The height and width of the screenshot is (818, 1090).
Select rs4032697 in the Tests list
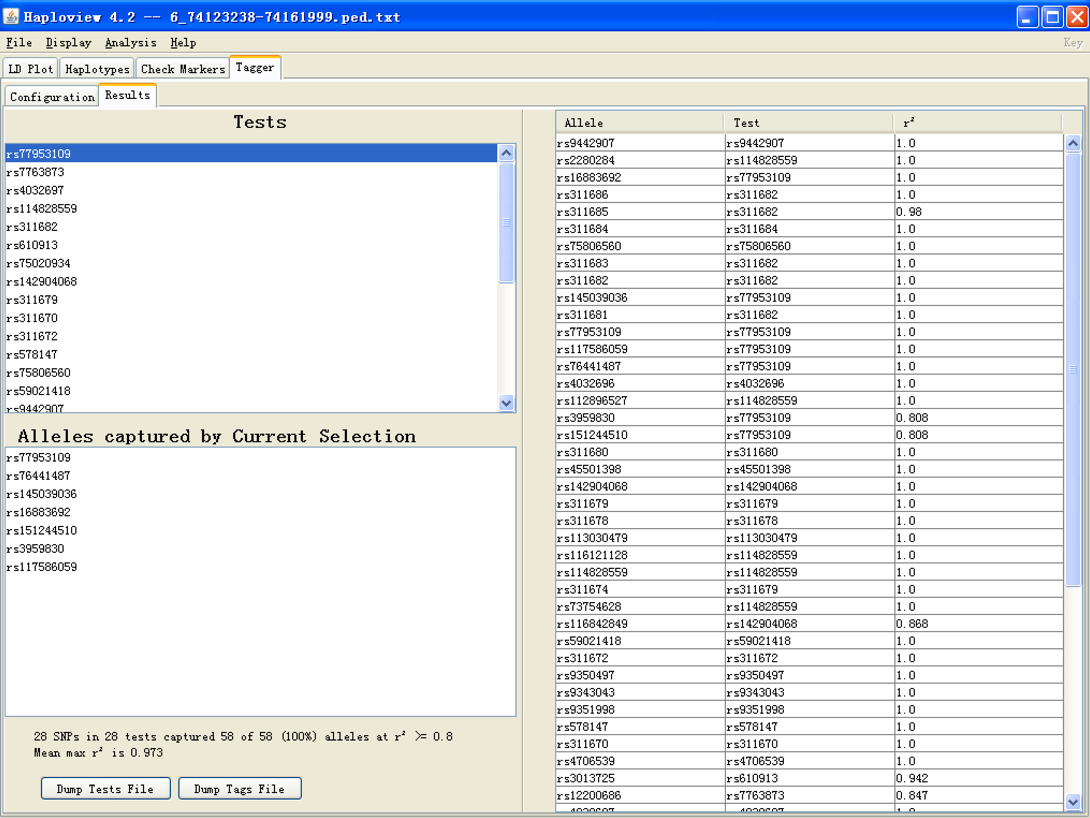(x=252, y=190)
